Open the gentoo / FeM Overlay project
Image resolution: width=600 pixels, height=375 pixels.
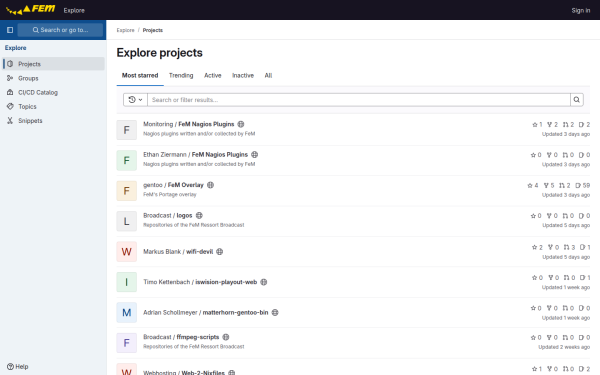tap(173, 185)
